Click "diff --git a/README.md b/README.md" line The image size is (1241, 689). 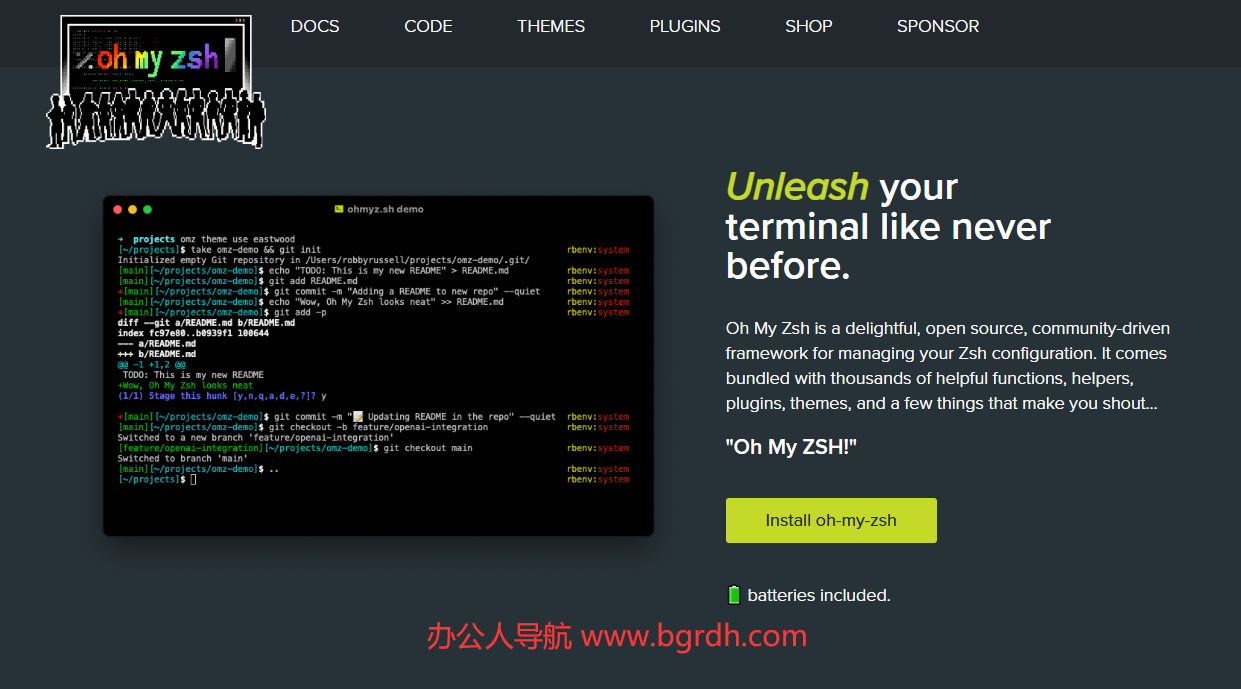pyautogui.click(x=206, y=323)
